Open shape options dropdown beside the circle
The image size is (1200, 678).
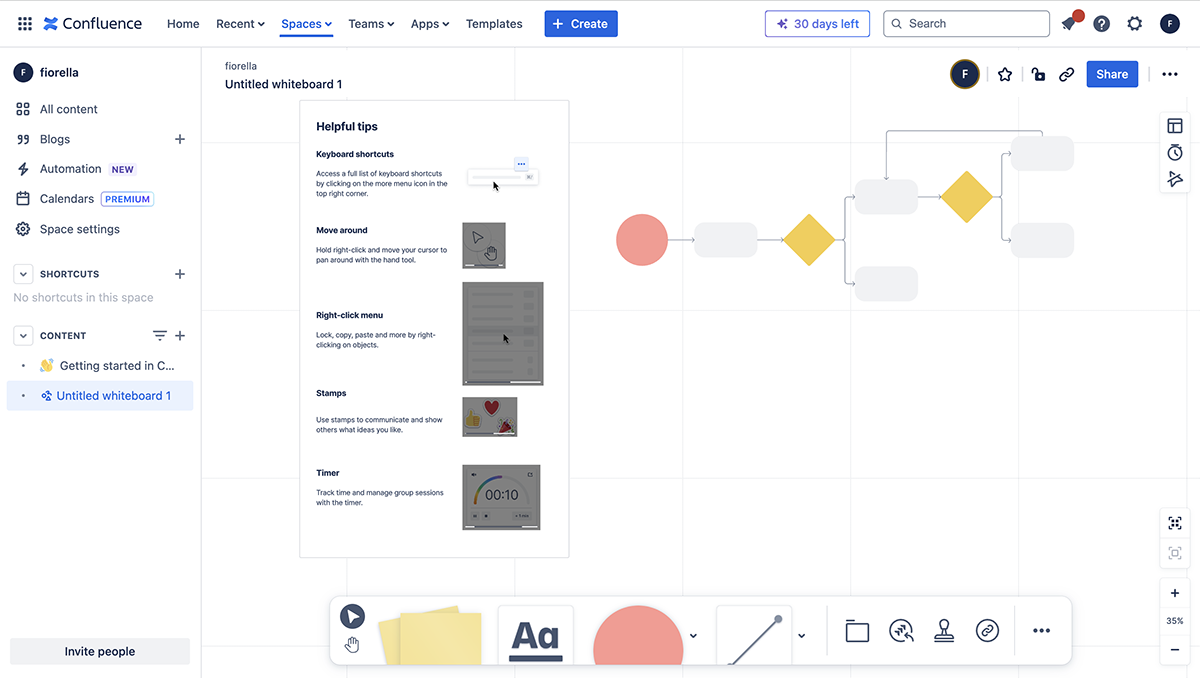tap(694, 636)
